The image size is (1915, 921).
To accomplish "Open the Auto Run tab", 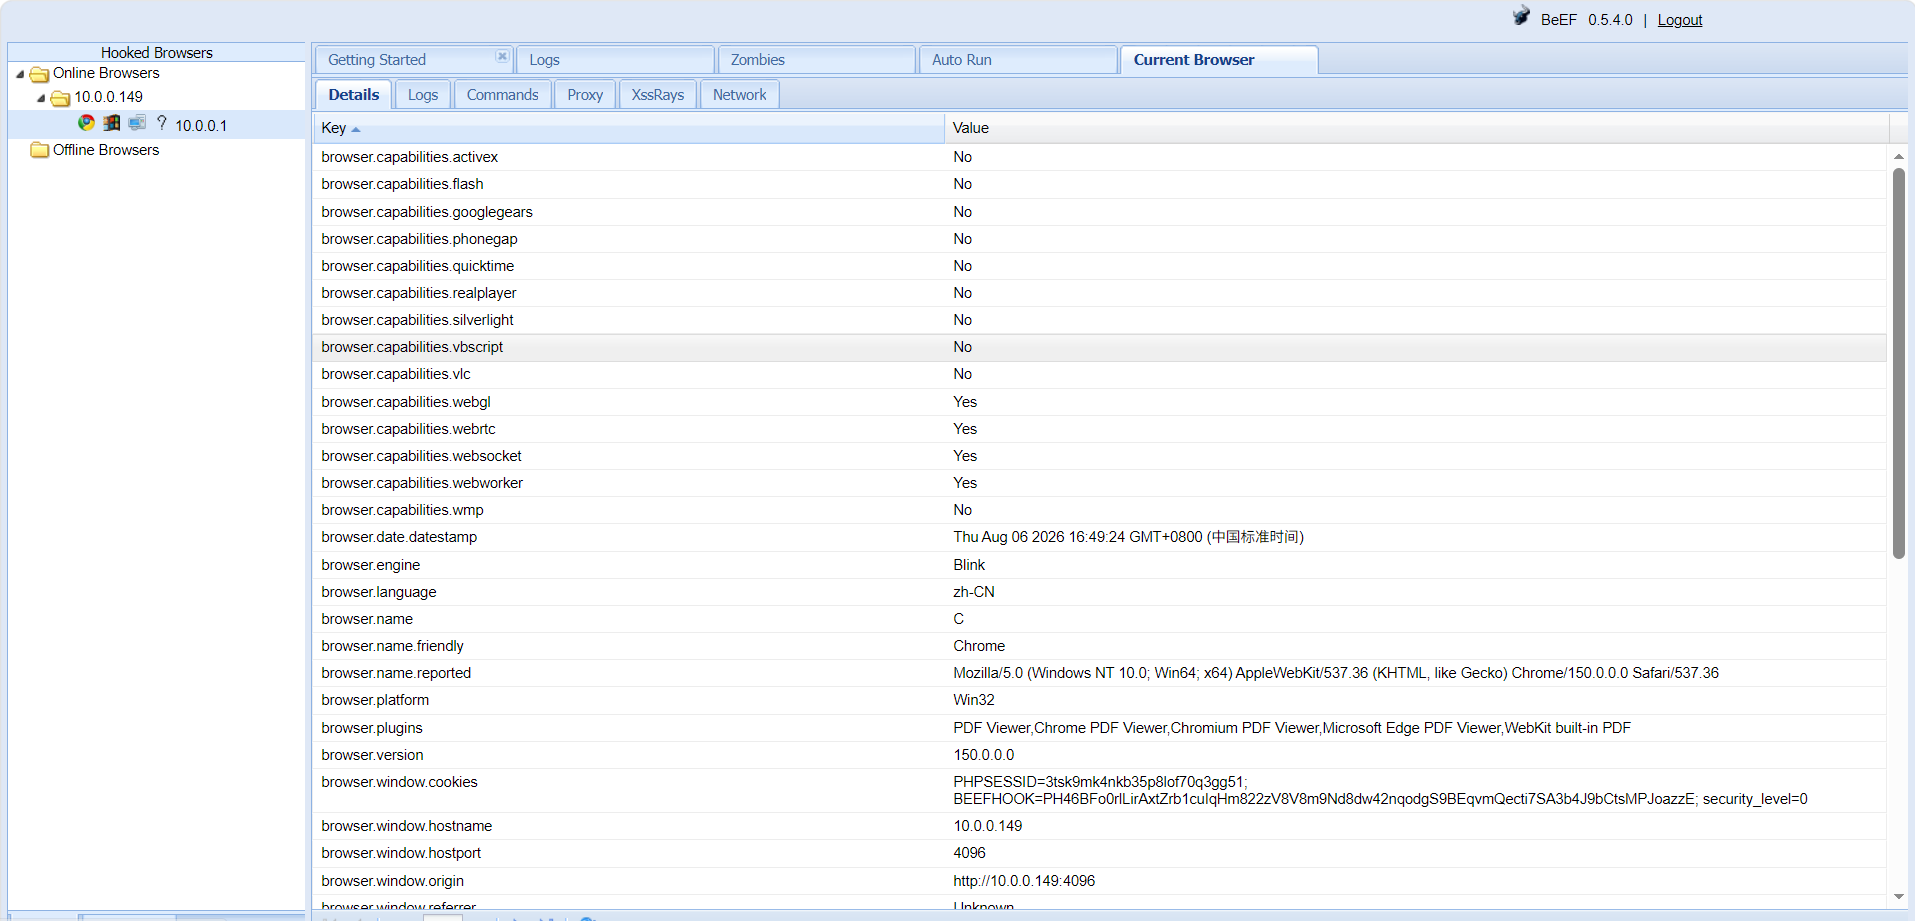I will click(x=1018, y=60).
